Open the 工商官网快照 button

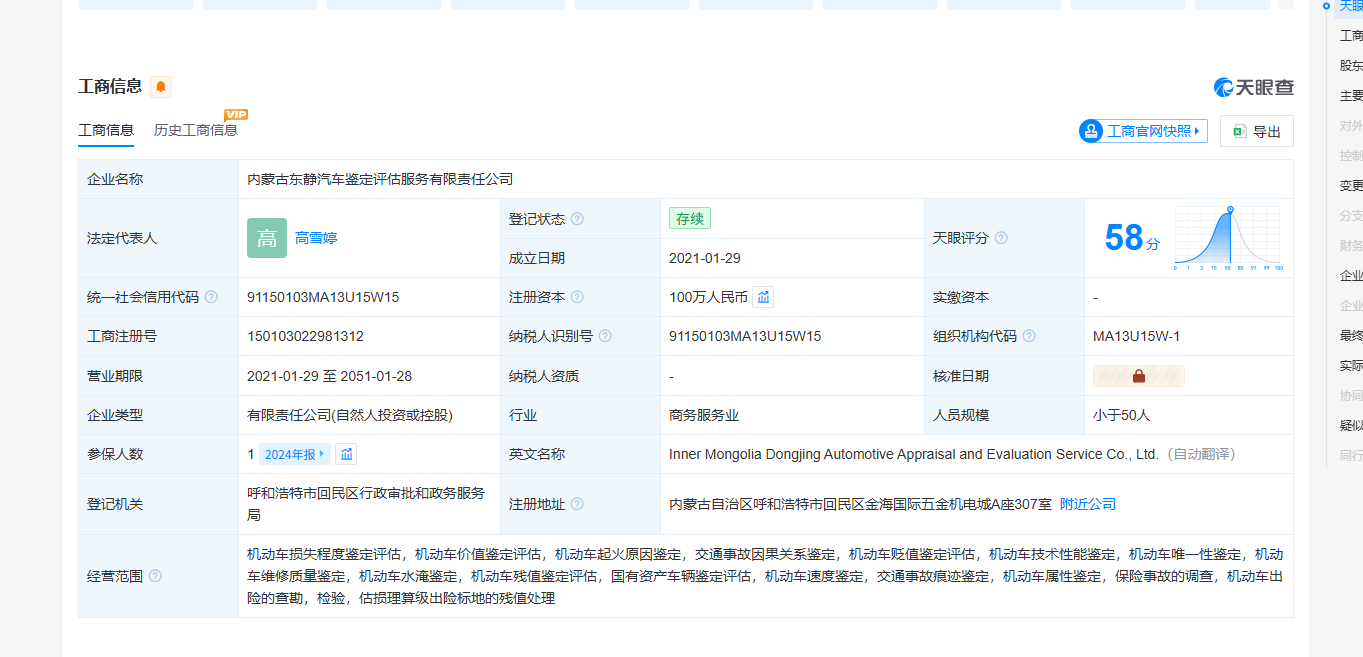(1143, 131)
